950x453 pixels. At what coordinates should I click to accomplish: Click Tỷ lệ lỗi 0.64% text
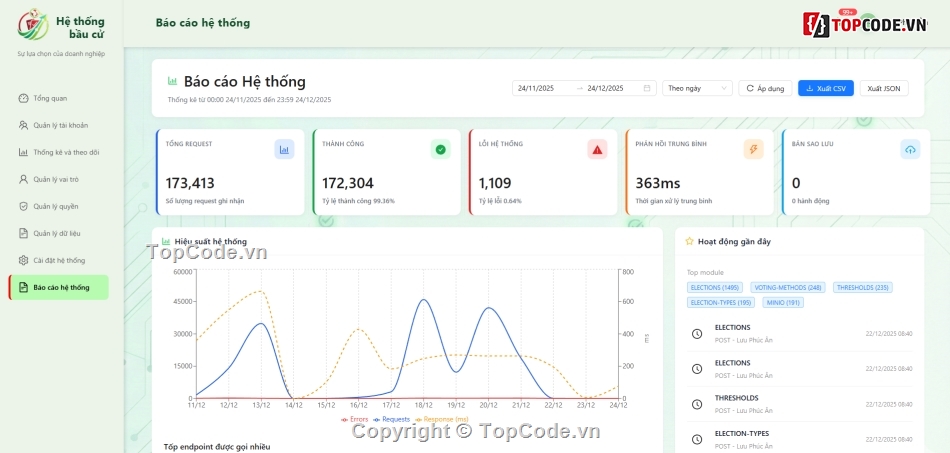point(500,201)
